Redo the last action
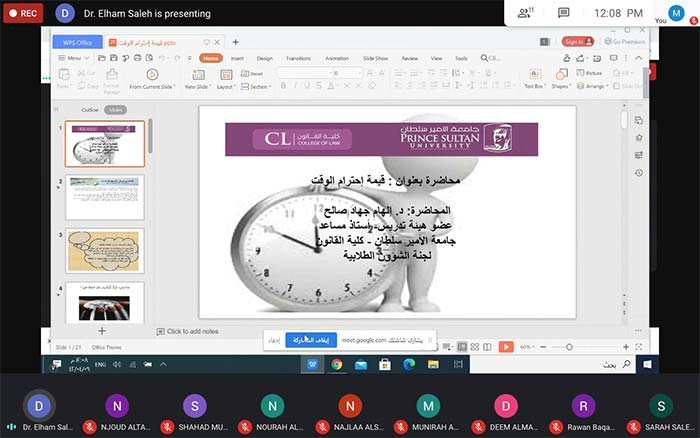This screenshot has width=700, height=438. [177, 58]
